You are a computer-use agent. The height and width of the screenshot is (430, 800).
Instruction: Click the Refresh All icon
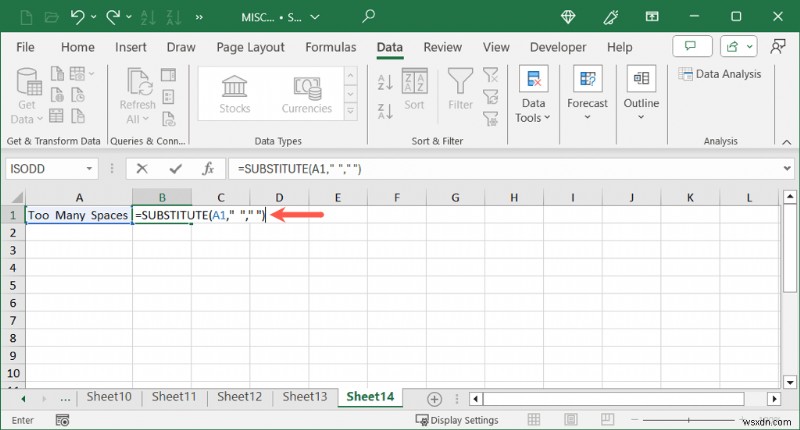click(x=139, y=82)
